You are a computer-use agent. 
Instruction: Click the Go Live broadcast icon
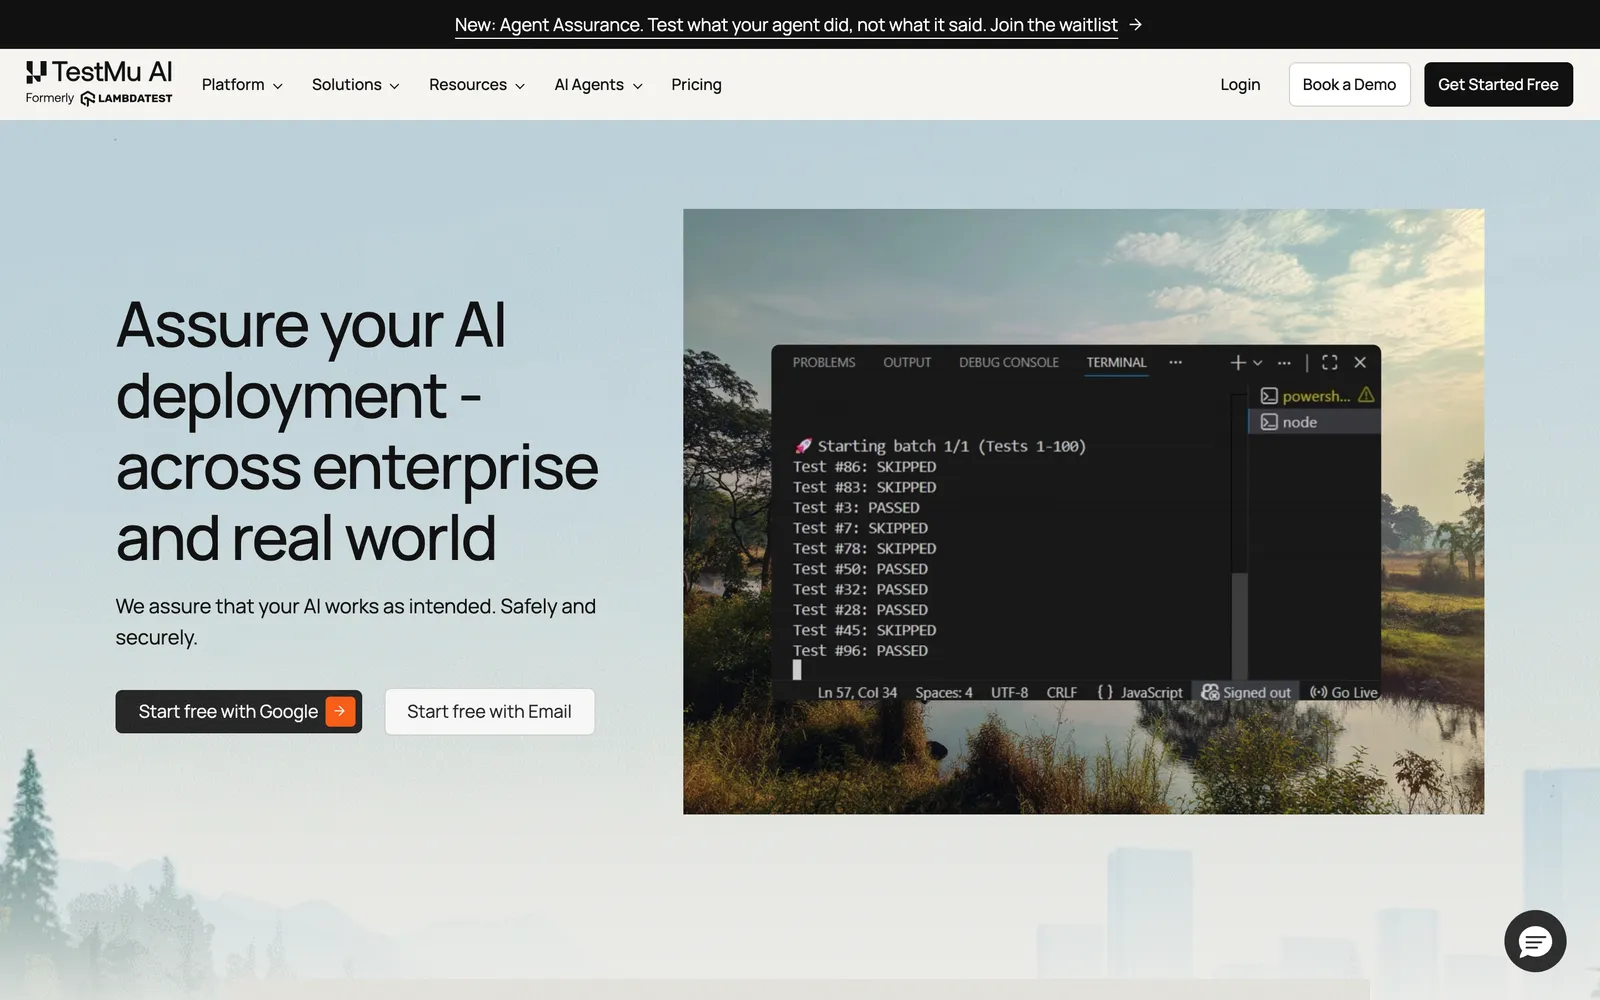pos(1318,692)
